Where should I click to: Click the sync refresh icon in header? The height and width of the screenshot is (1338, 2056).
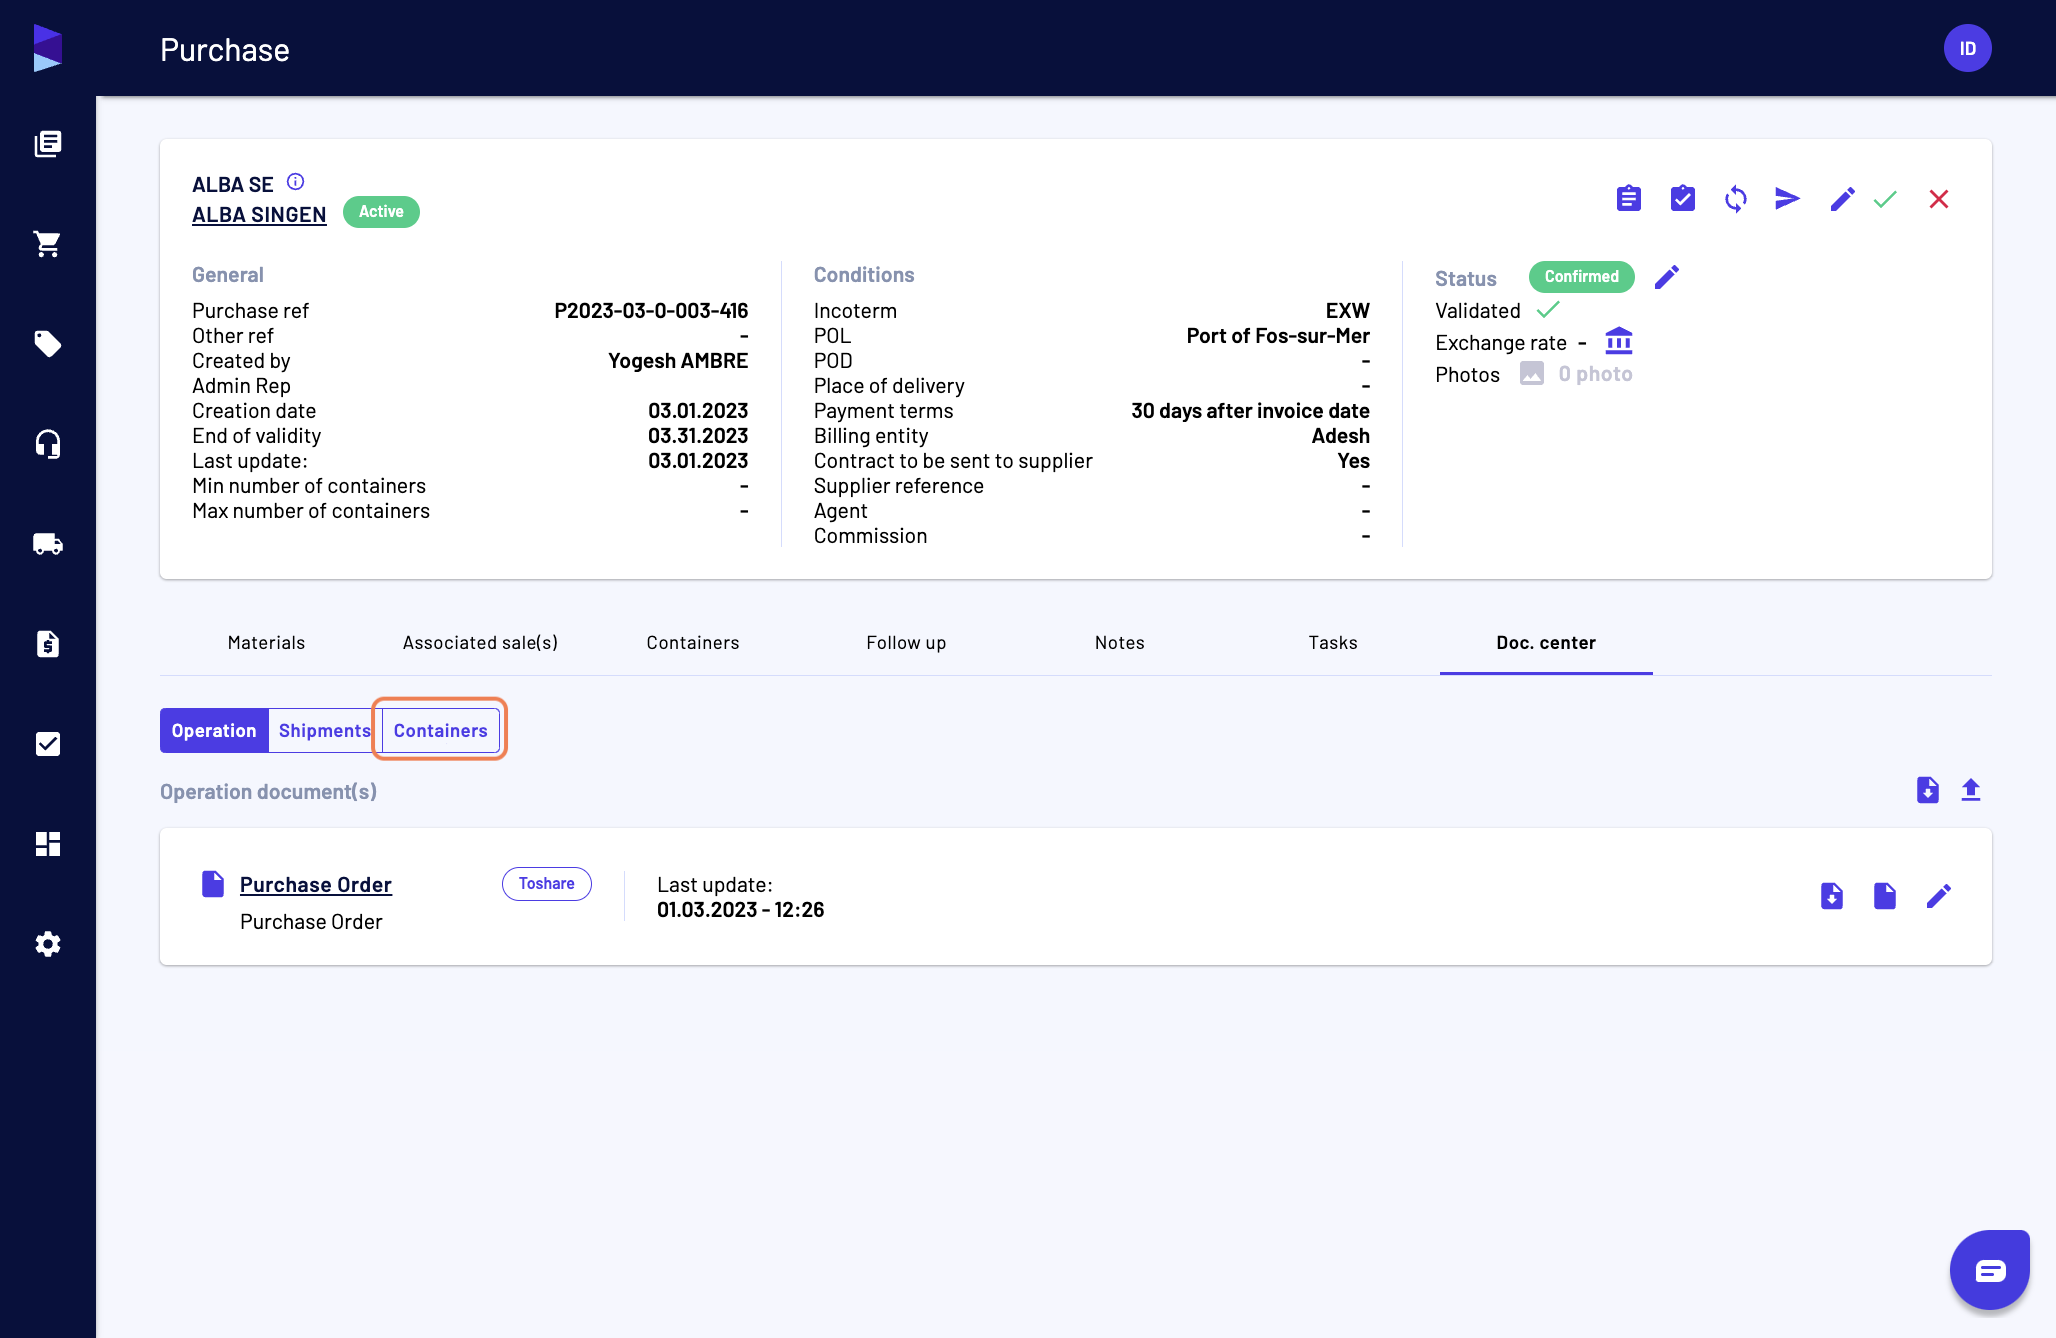(1736, 199)
